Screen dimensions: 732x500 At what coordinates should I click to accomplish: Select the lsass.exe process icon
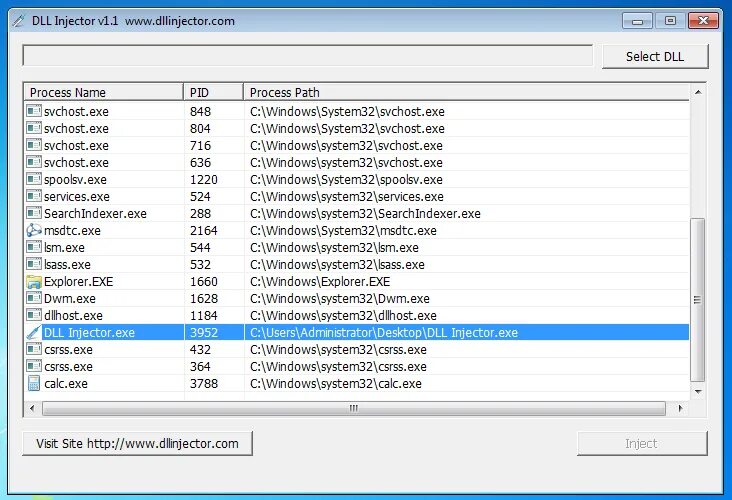tap(34, 264)
